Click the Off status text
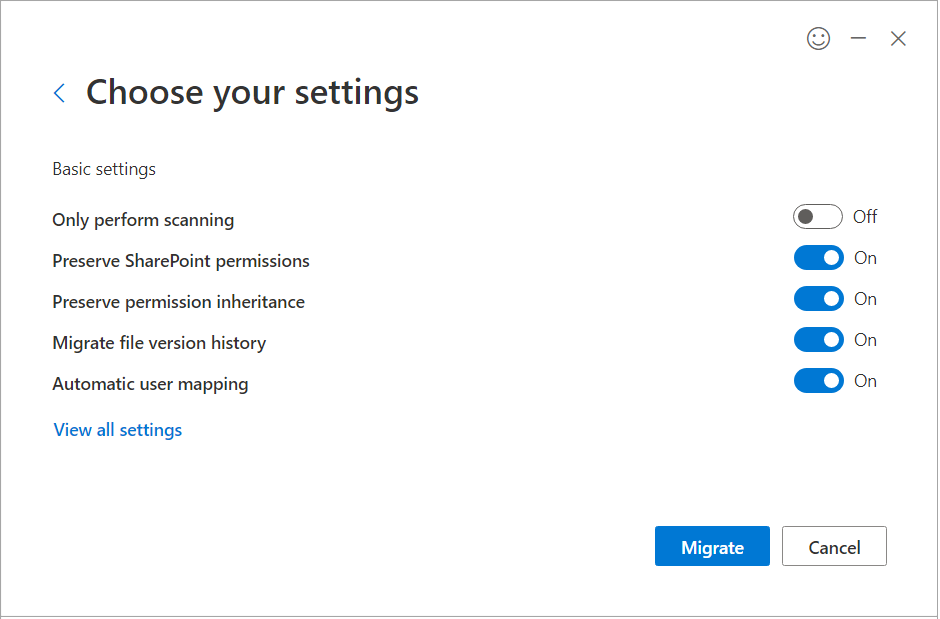This screenshot has height=619, width=940. coord(865,217)
